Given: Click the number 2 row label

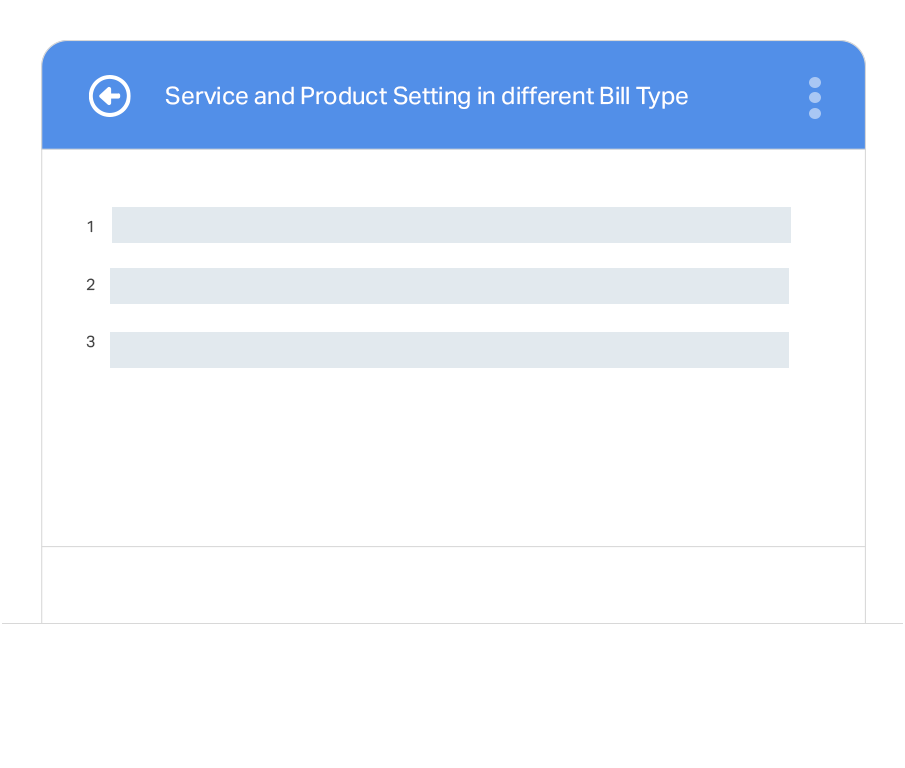Looking at the screenshot, I should click(x=91, y=284).
